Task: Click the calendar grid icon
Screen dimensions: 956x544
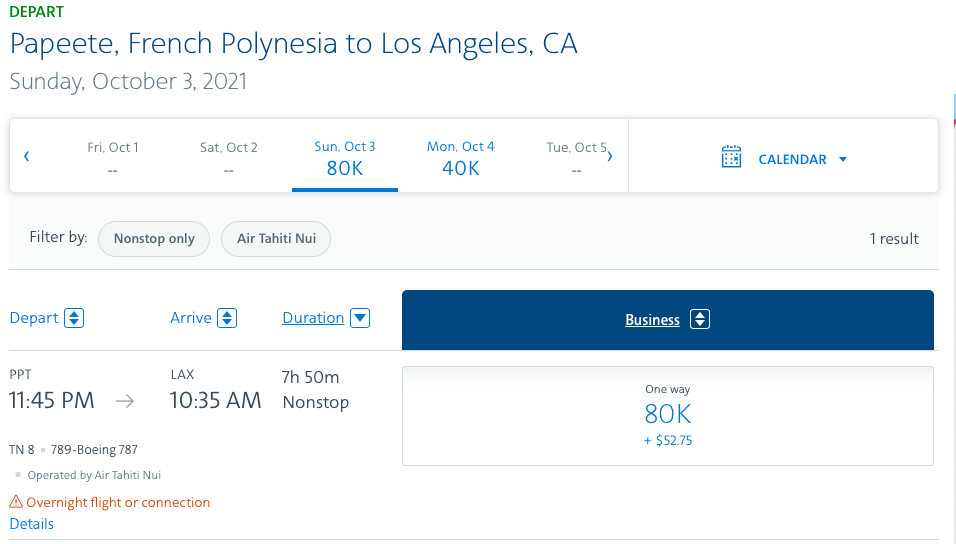Action: [x=732, y=158]
